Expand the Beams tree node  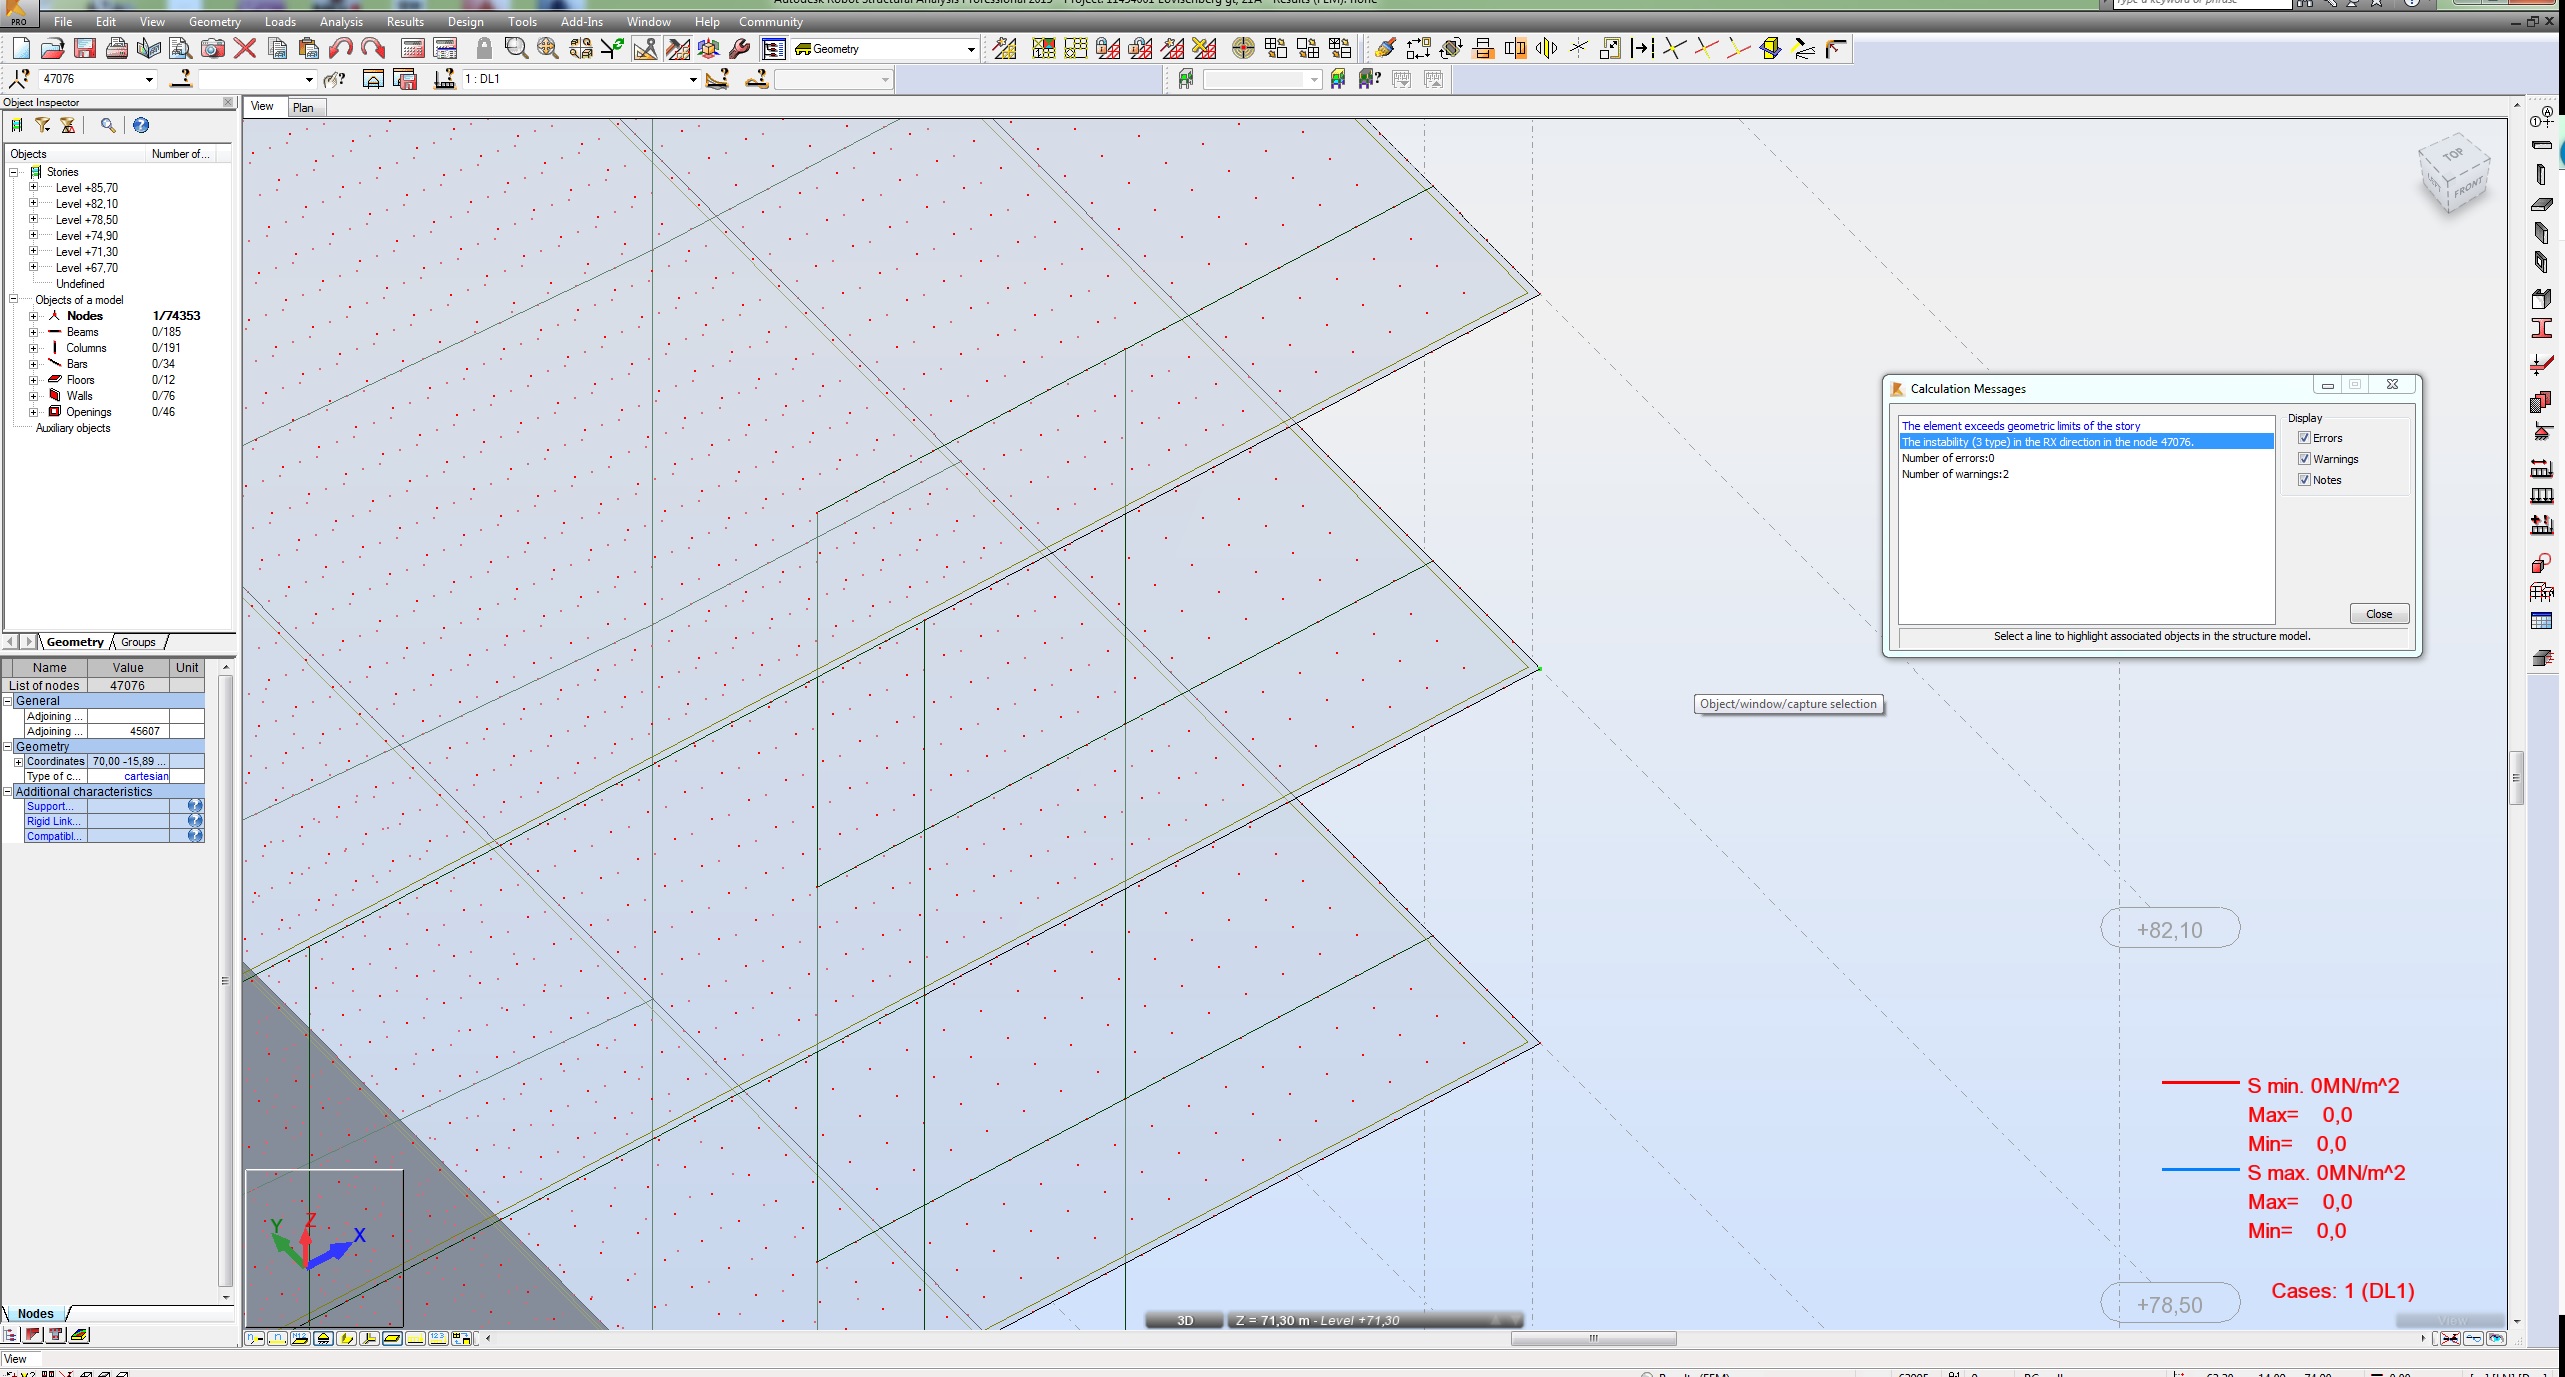coord(33,331)
